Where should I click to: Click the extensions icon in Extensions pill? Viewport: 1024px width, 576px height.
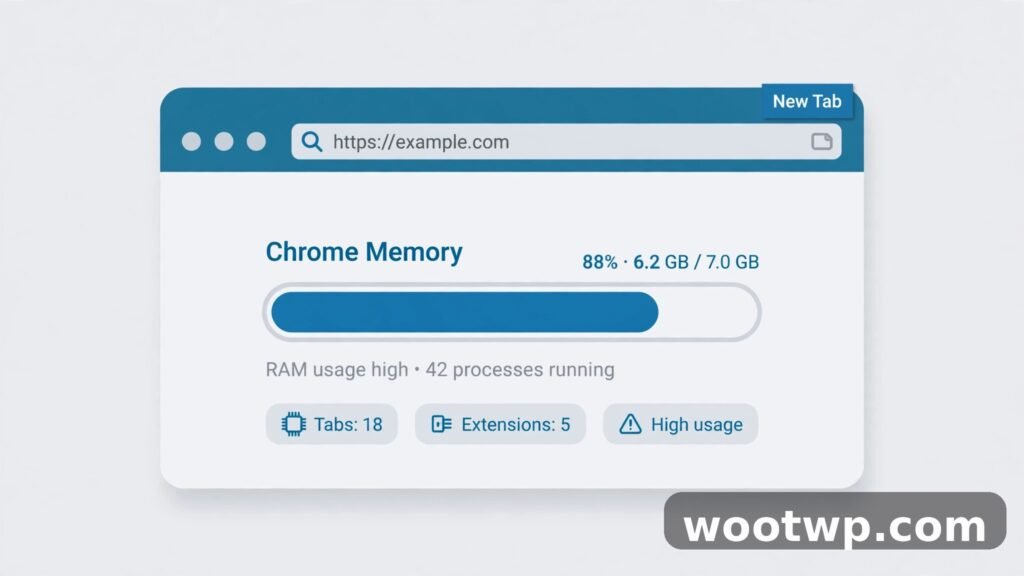click(x=441, y=424)
